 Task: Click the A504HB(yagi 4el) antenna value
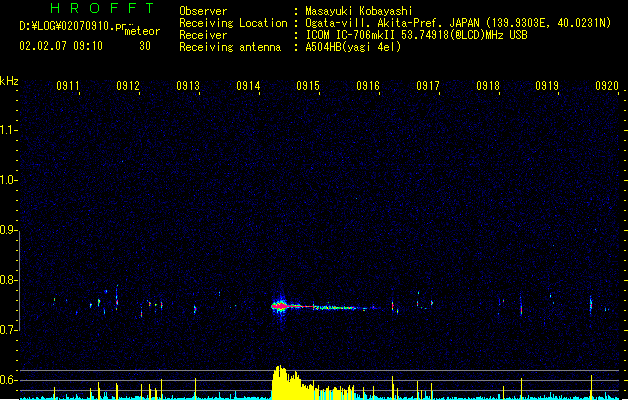click(353, 47)
